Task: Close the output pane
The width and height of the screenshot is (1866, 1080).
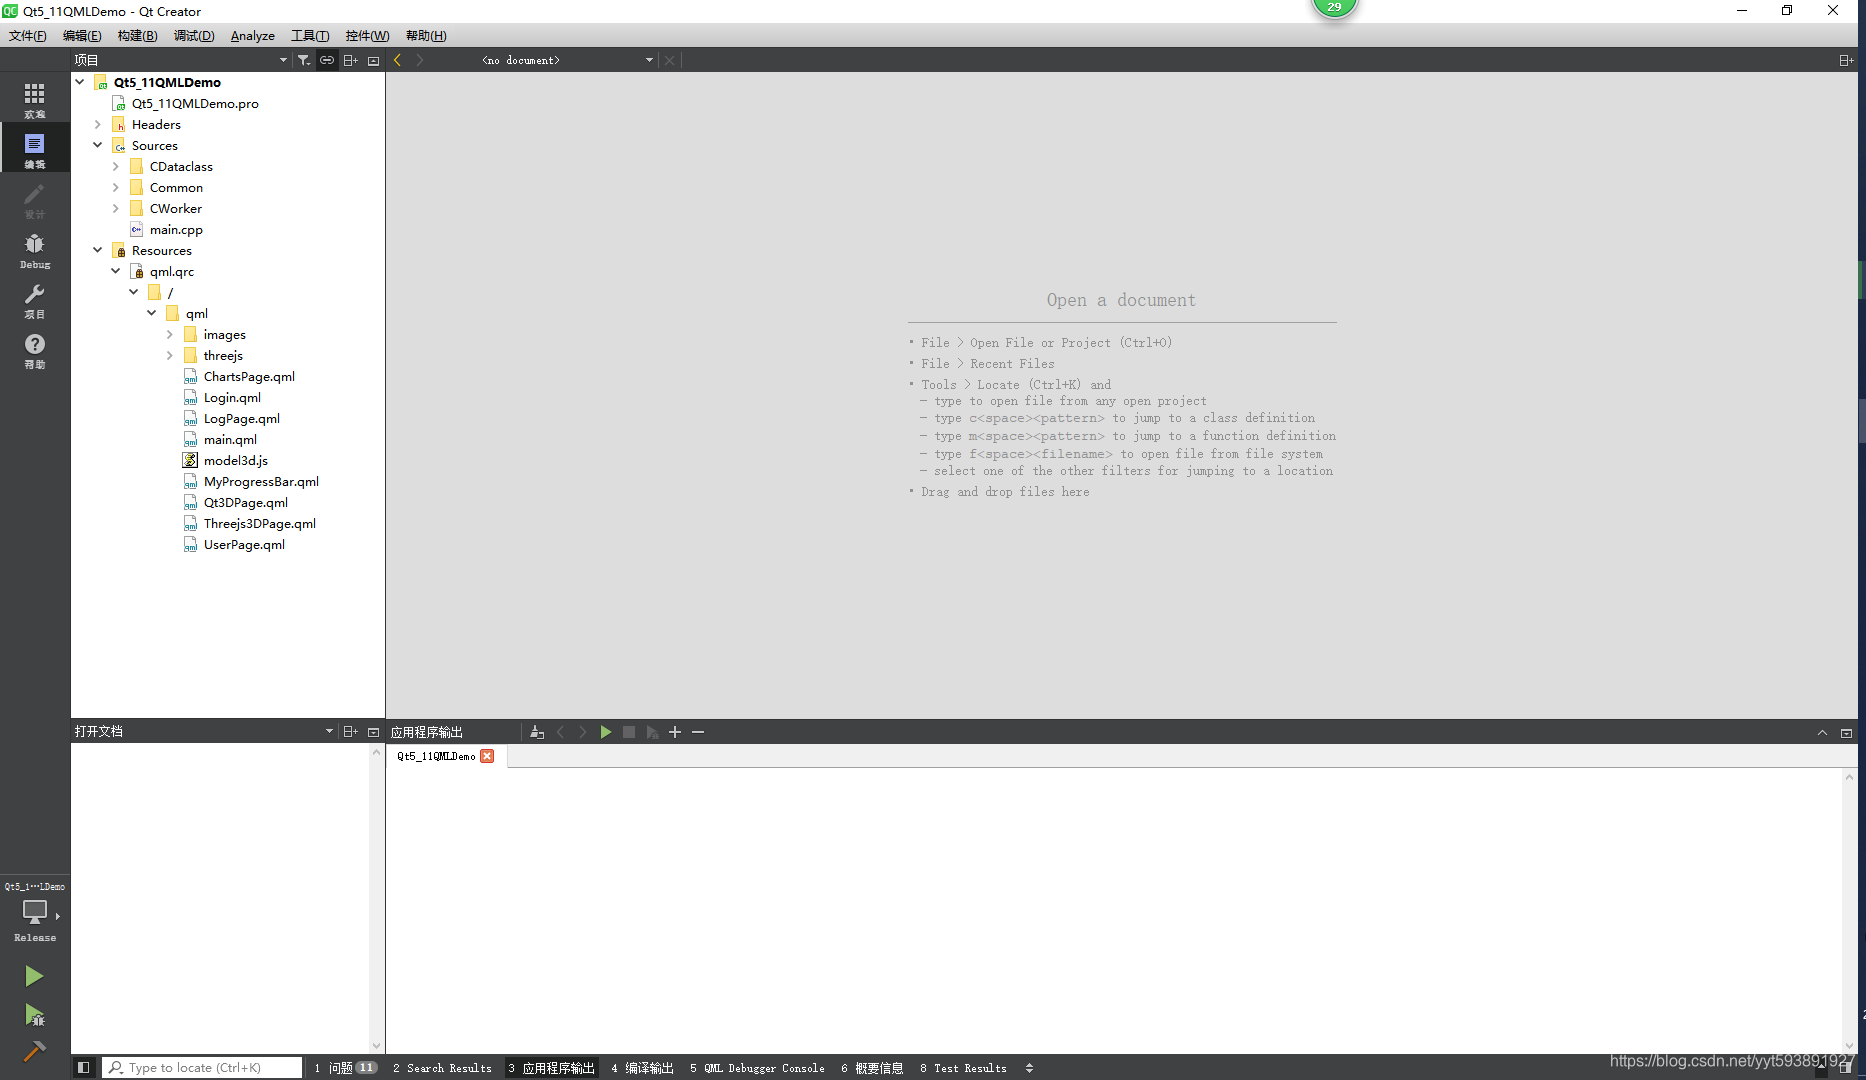Action: [x=1846, y=732]
